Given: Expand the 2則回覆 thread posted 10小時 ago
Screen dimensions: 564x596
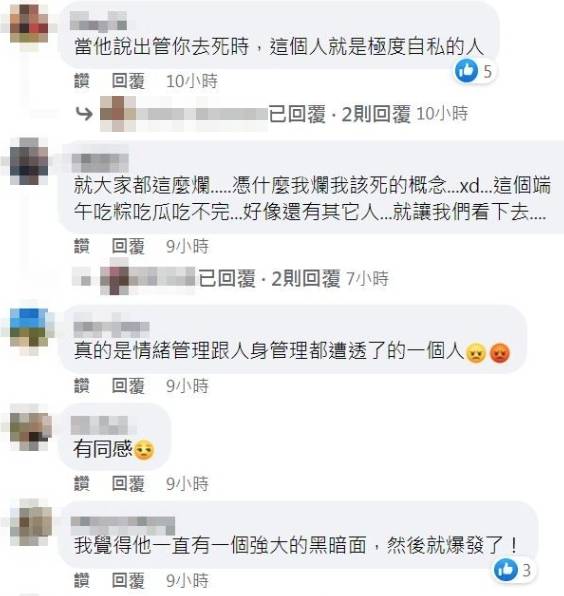Looking at the screenshot, I should click(376, 114).
